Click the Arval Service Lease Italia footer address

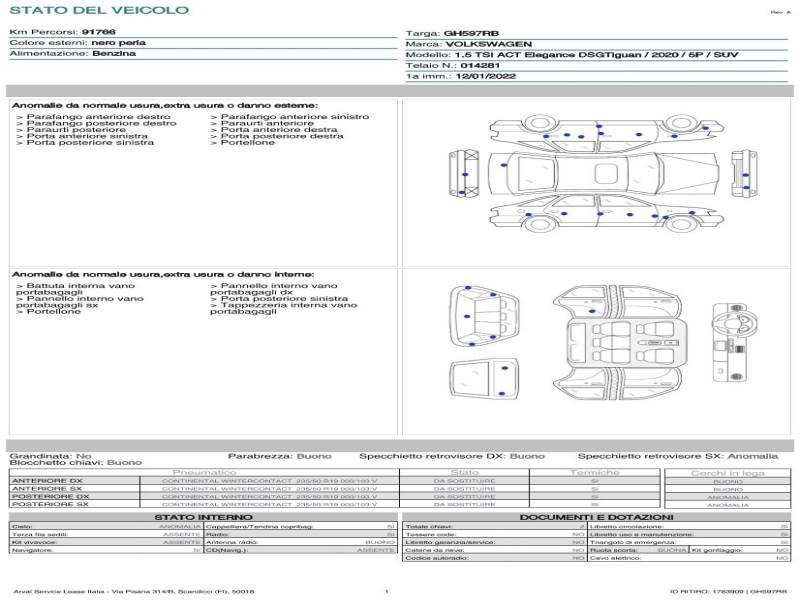(134, 592)
